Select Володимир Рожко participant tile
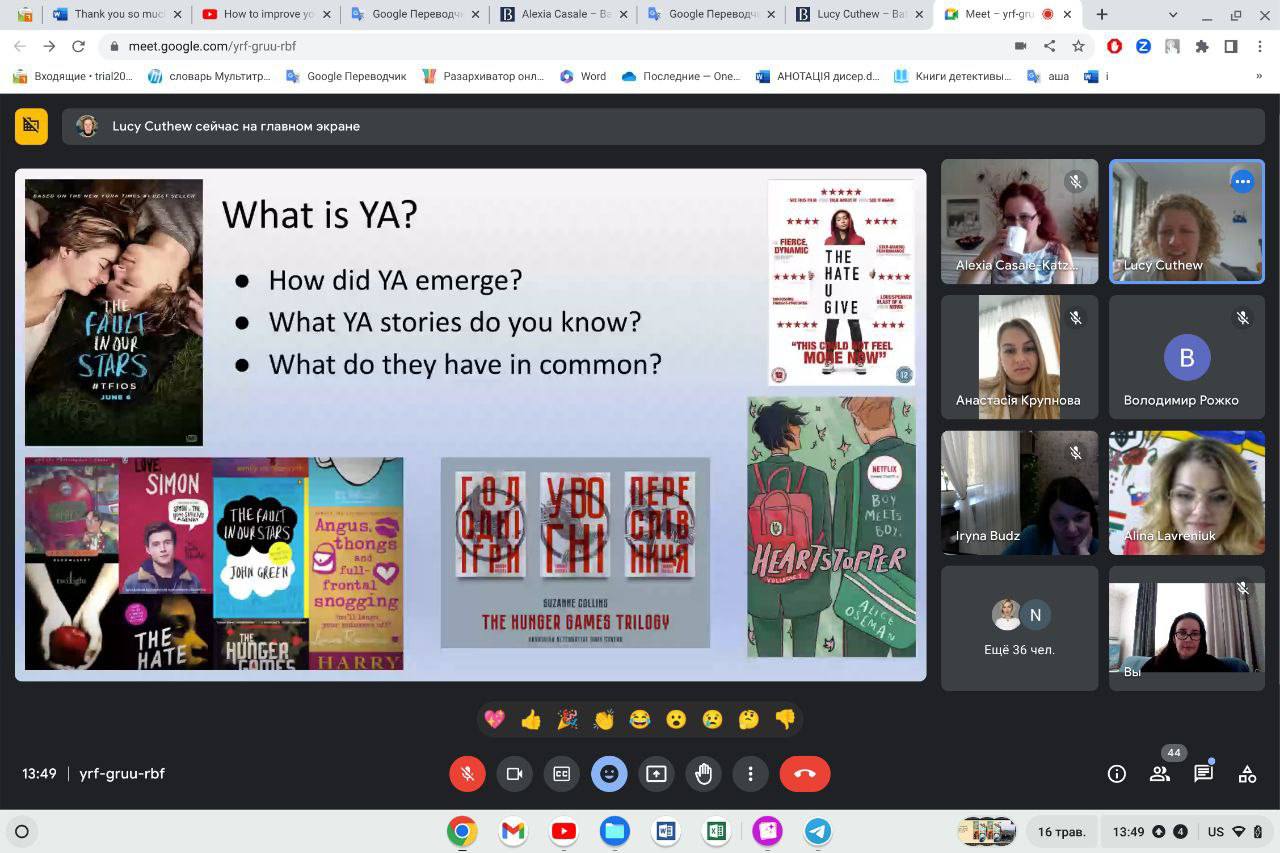This screenshot has height=853, width=1280. (x=1187, y=357)
